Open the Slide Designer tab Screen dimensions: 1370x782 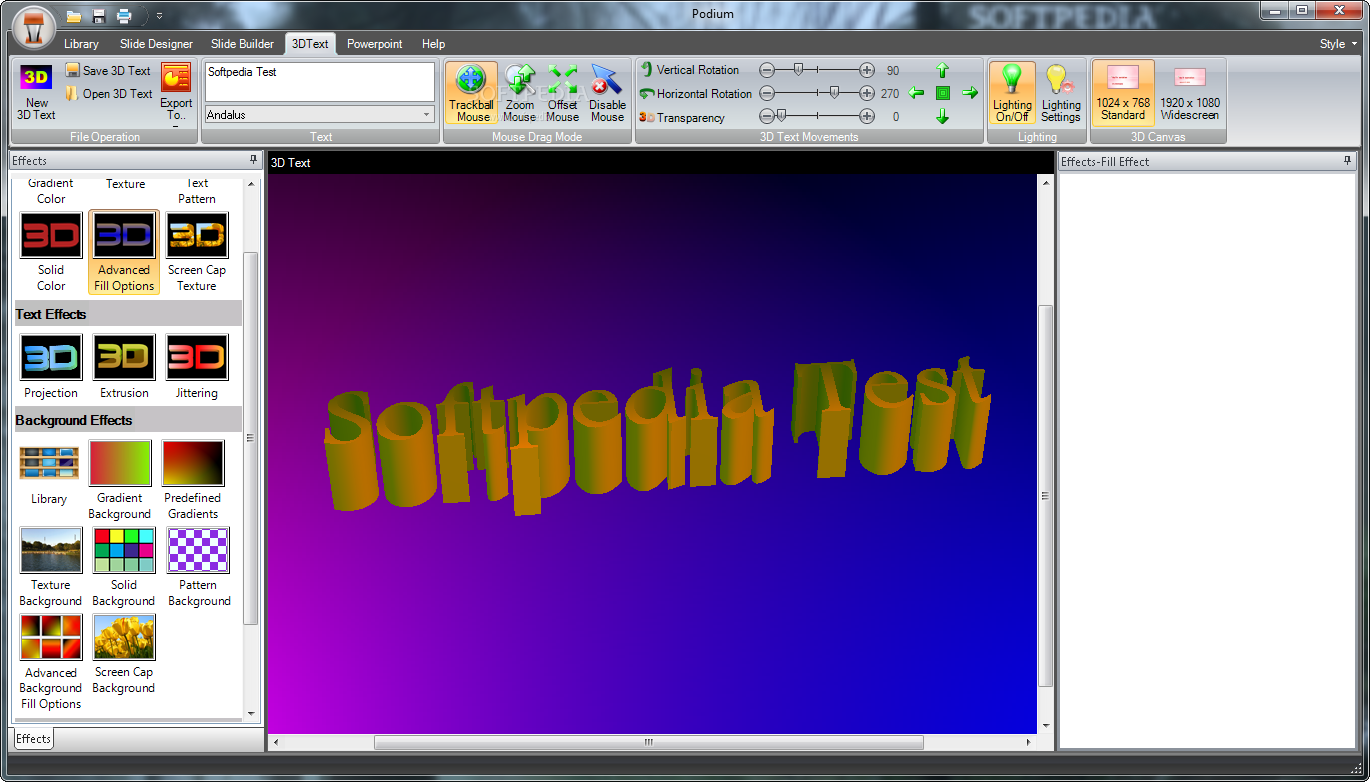[157, 44]
